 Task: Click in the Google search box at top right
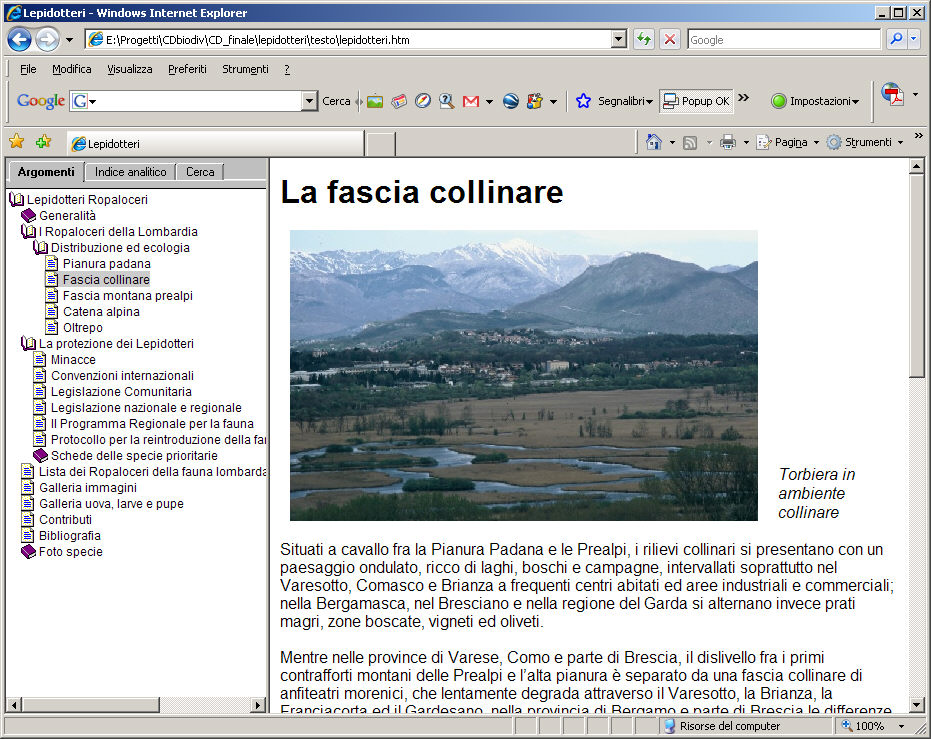tap(784, 40)
